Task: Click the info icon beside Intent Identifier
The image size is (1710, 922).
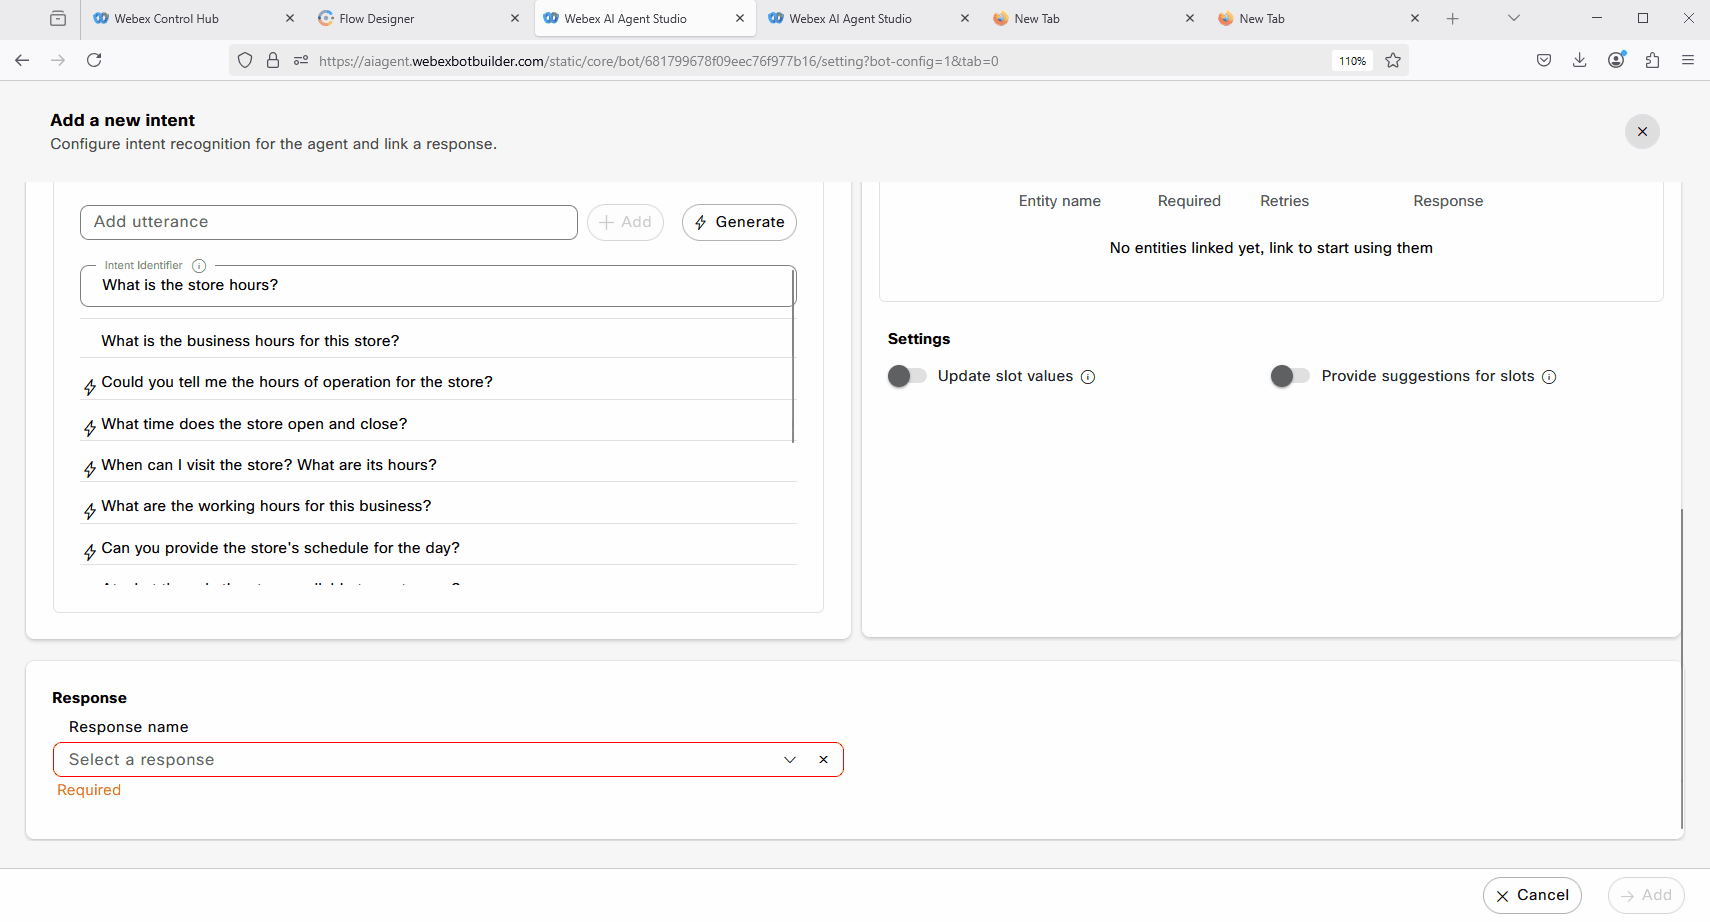Action: coord(199,266)
